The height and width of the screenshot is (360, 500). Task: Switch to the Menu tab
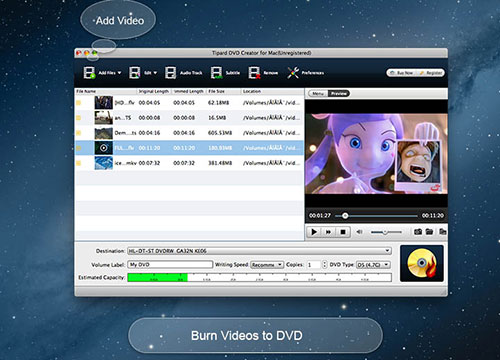point(318,93)
